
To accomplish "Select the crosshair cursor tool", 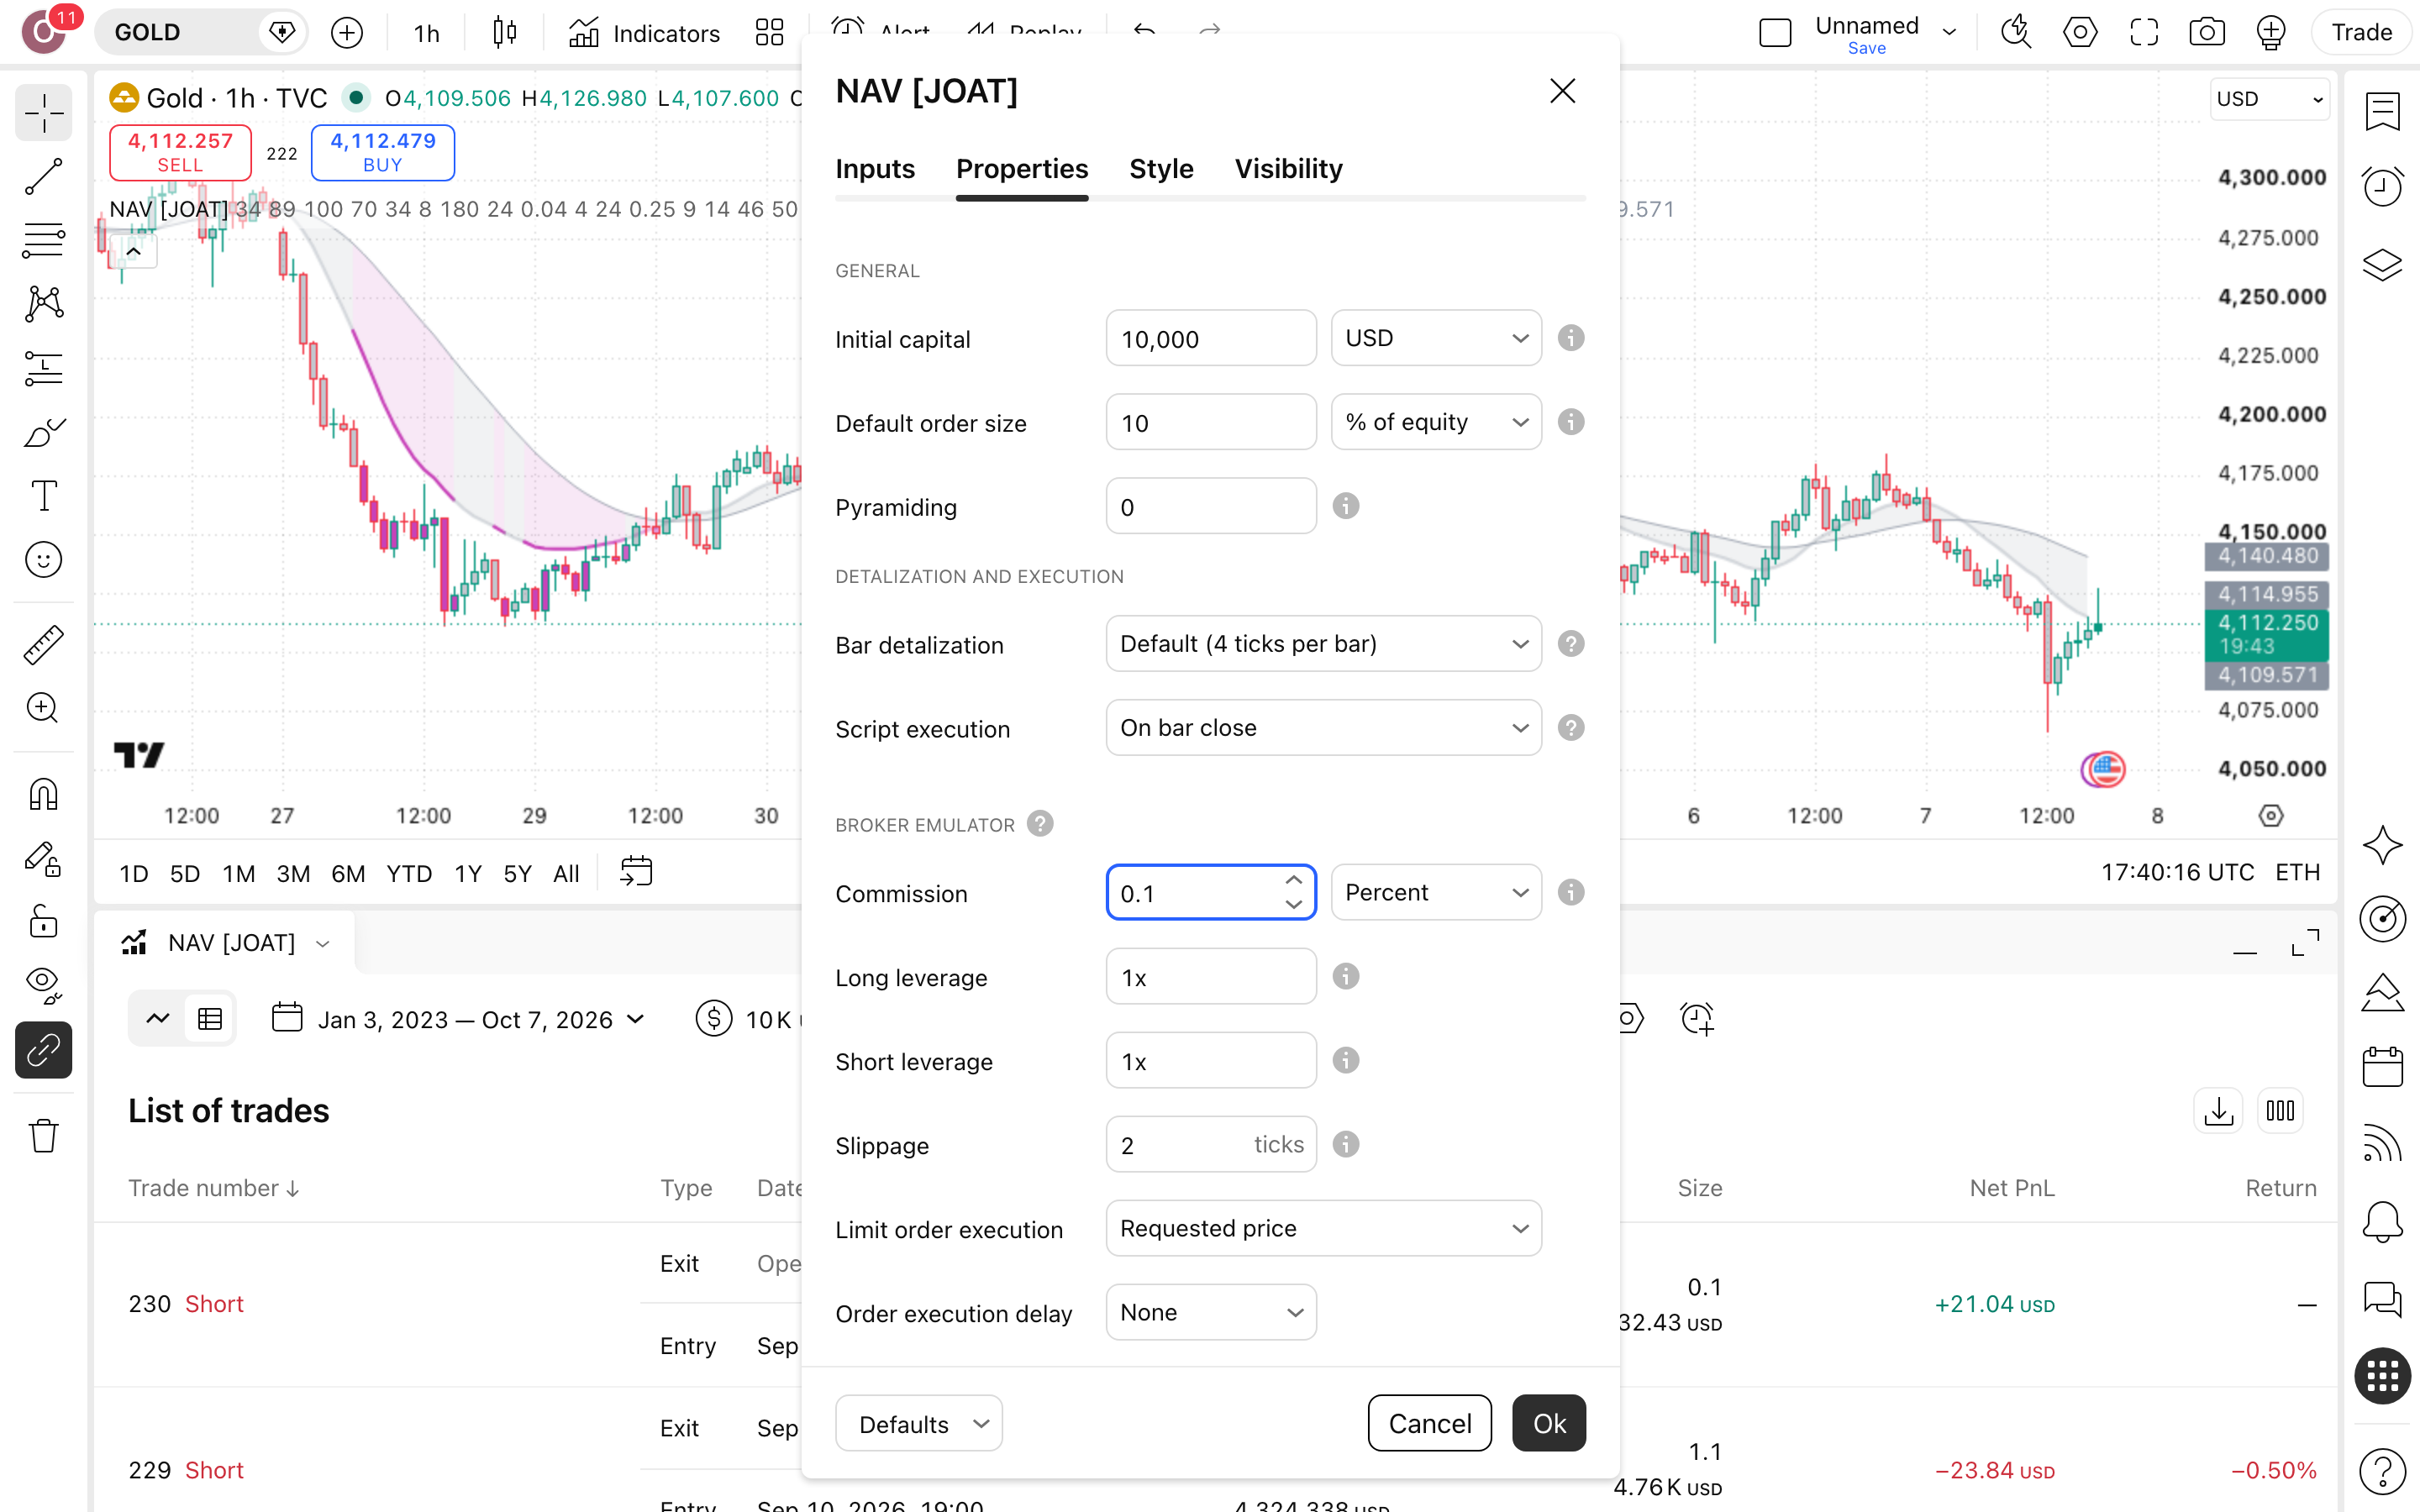I will pyautogui.click(x=44, y=112).
